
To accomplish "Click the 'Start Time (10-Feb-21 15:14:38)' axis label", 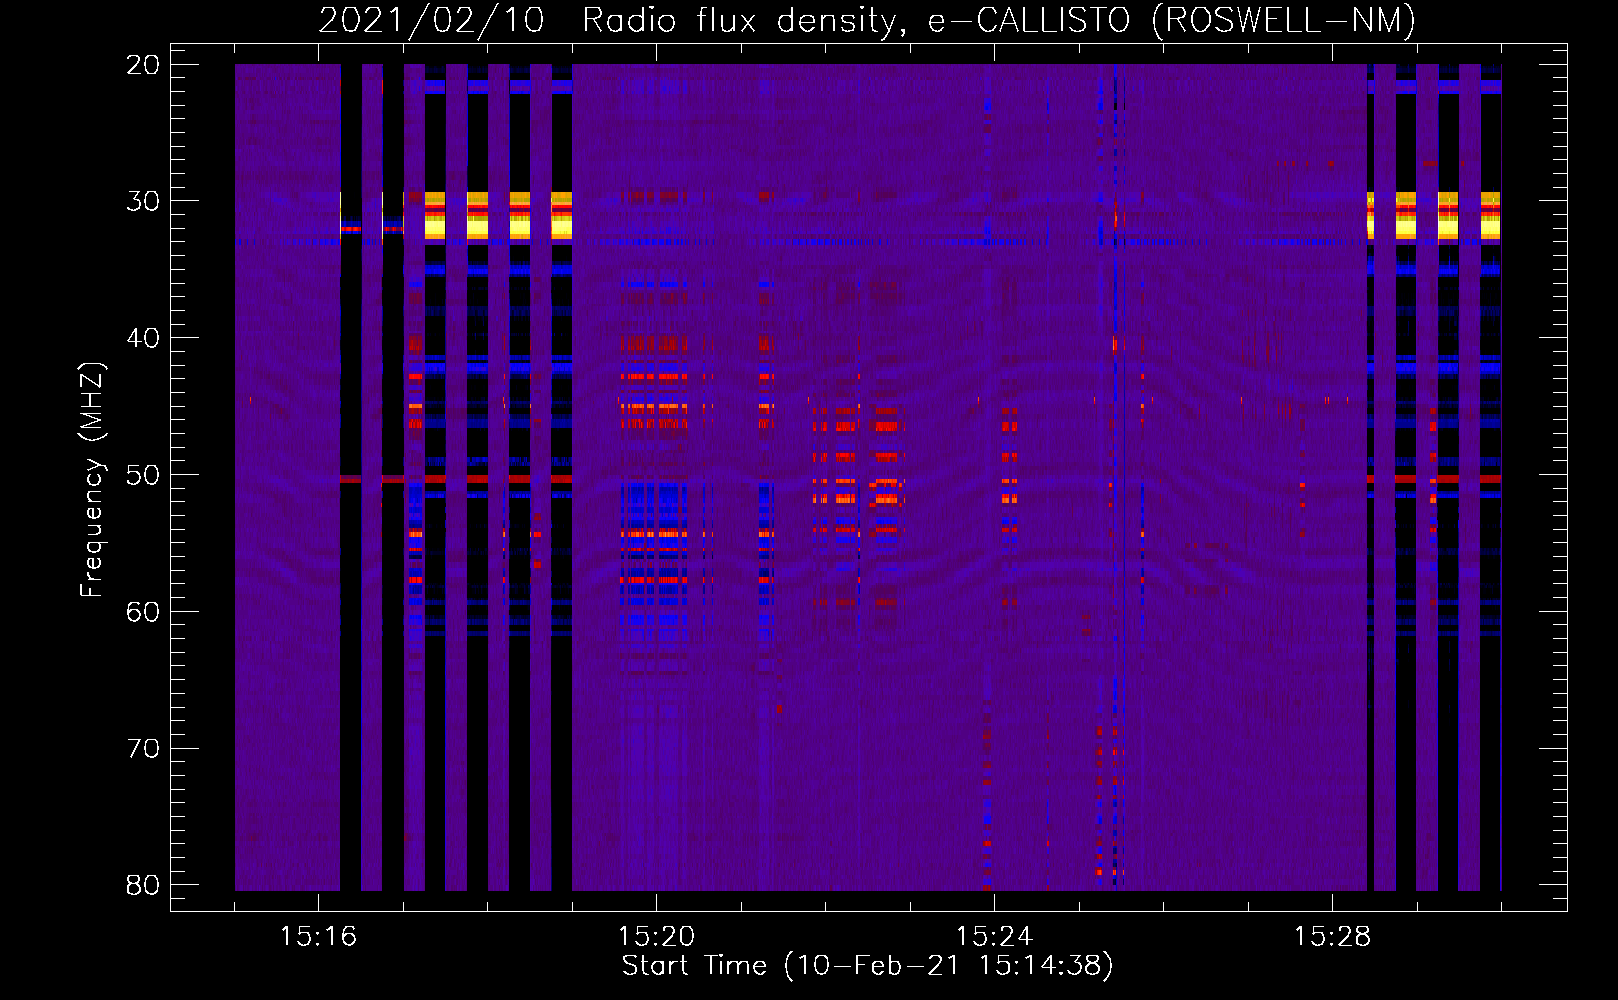I will coord(867,966).
